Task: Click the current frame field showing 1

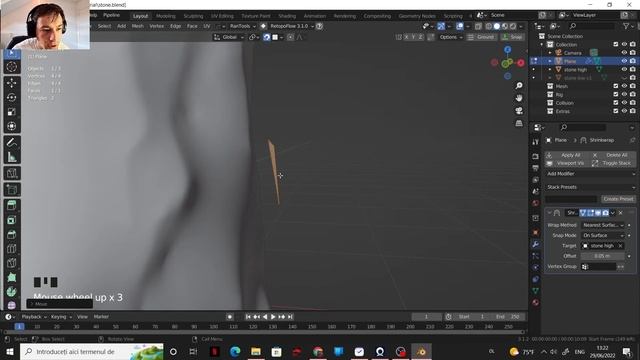Action: click(x=426, y=317)
